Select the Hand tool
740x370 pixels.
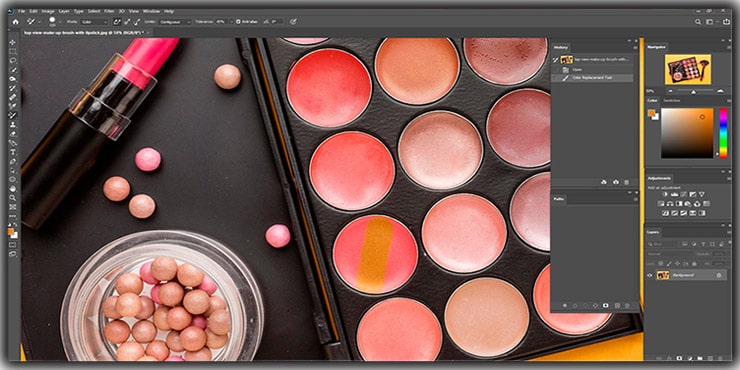[13, 189]
